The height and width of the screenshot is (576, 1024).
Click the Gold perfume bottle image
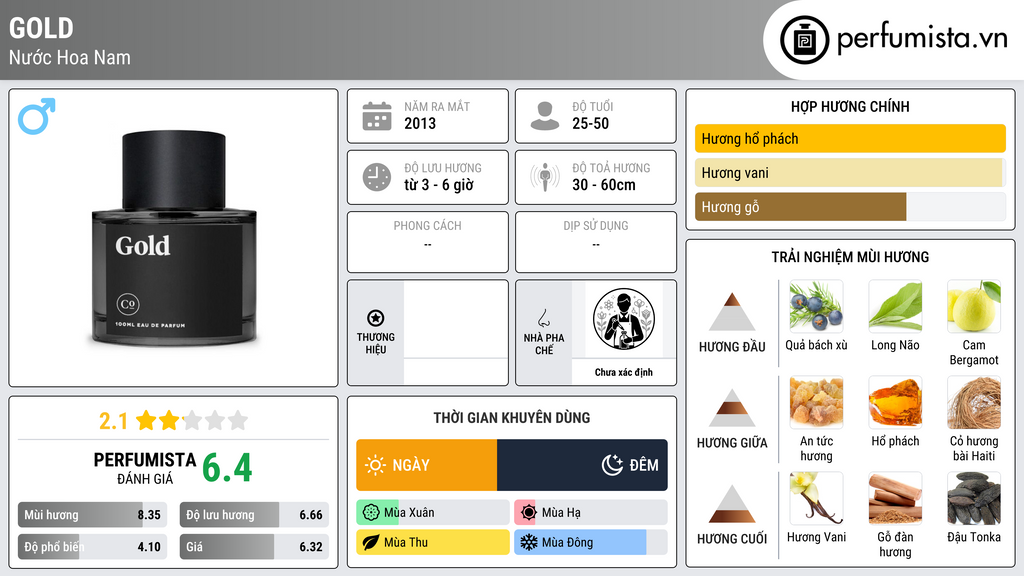174,238
